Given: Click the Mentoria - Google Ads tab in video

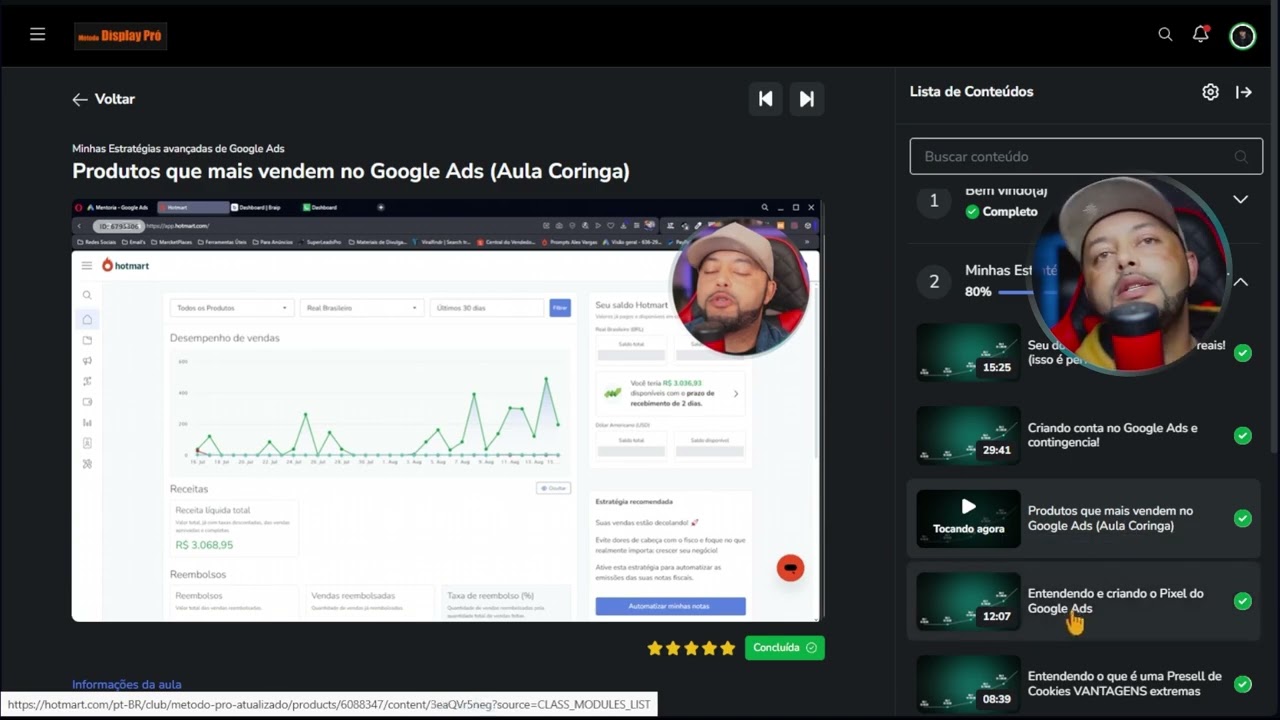Looking at the screenshot, I should (118, 207).
